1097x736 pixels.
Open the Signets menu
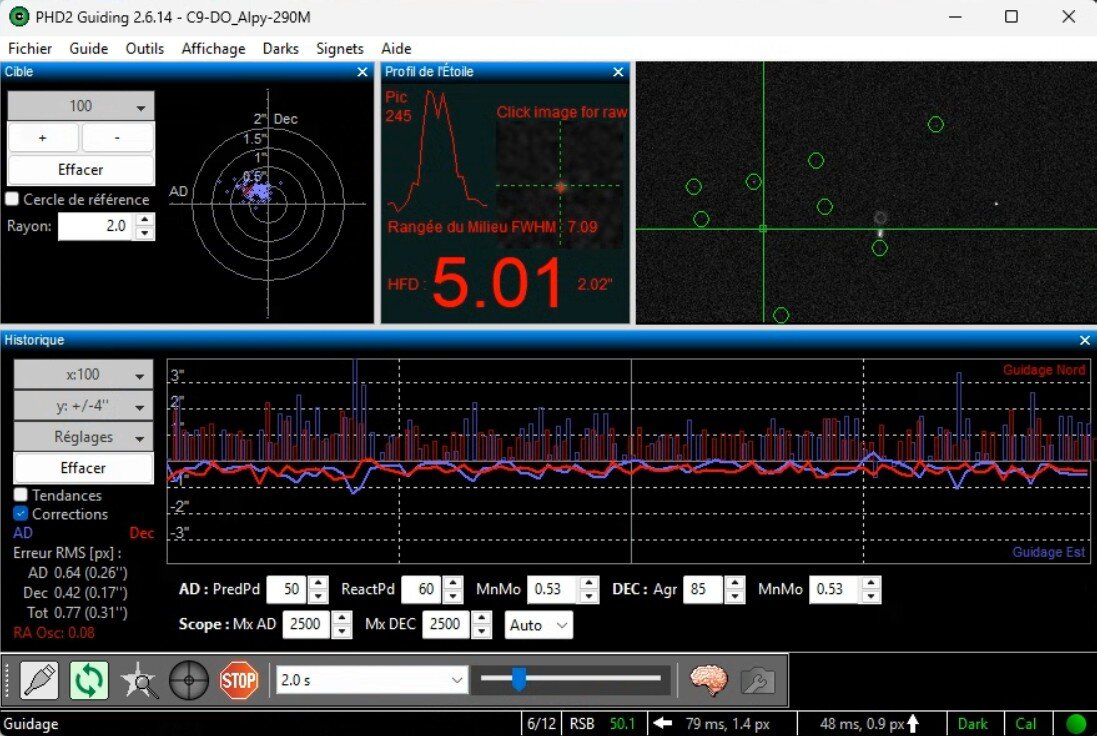pyautogui.click(x=340, y=48)
